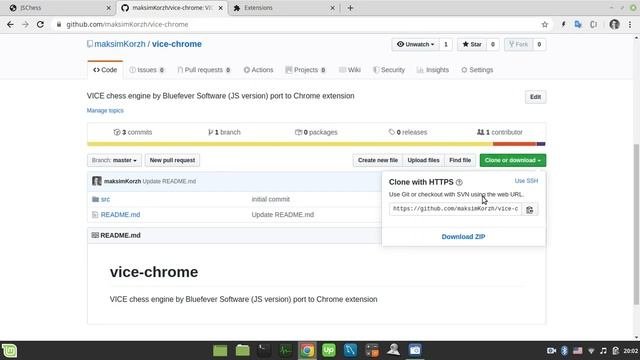Click New pull request button
The width and height of the screenshot is (640, 360).
pos(172,160)
